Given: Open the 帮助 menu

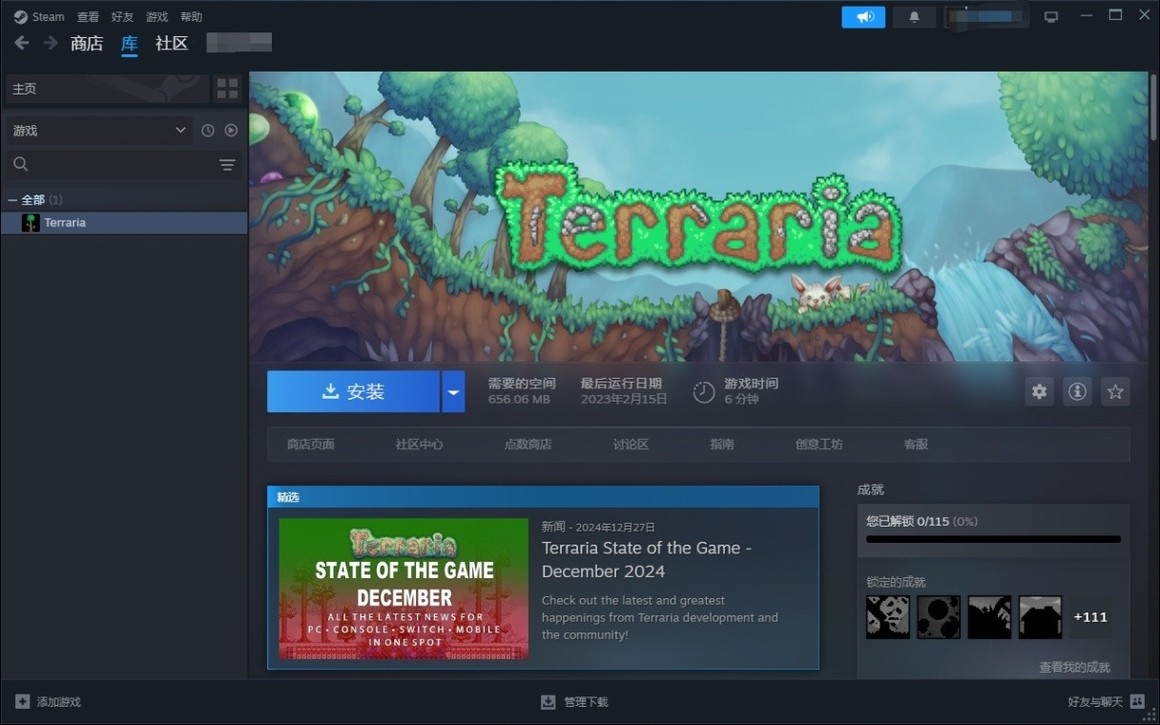Looking at the screenshot, I should [191, 16].
